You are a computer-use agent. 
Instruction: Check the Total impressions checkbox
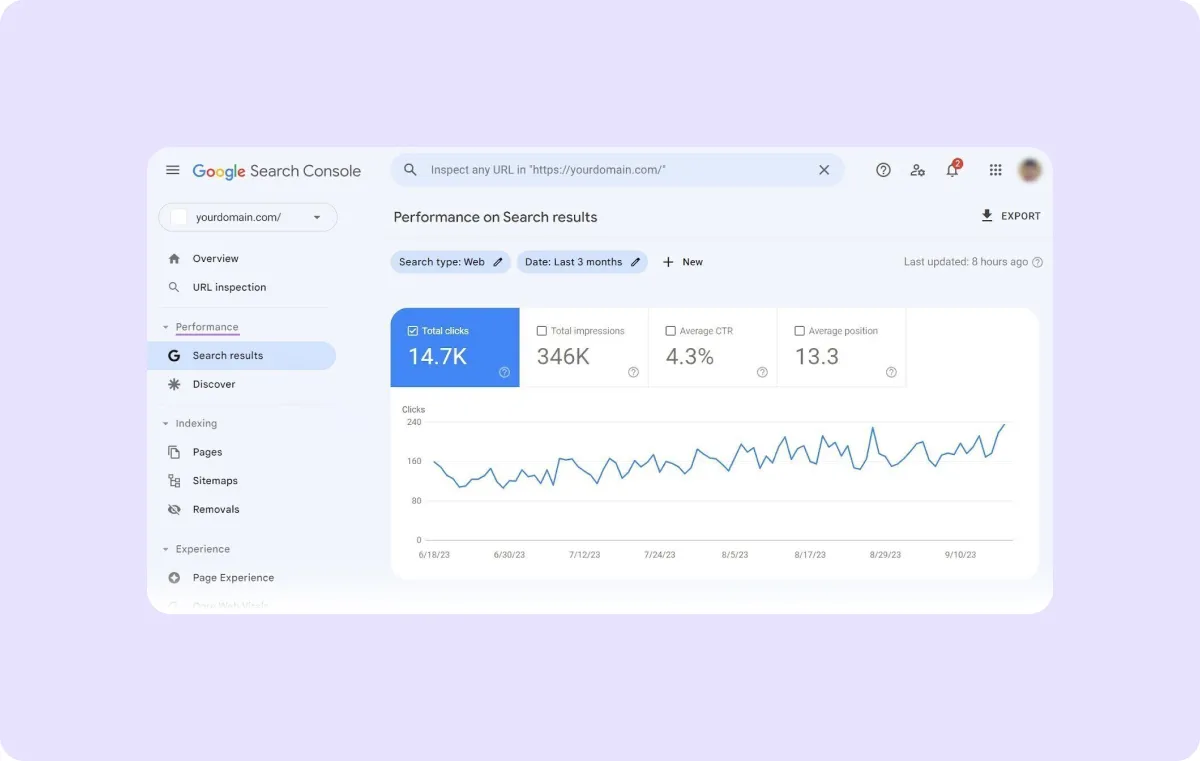tap(542, 331)
